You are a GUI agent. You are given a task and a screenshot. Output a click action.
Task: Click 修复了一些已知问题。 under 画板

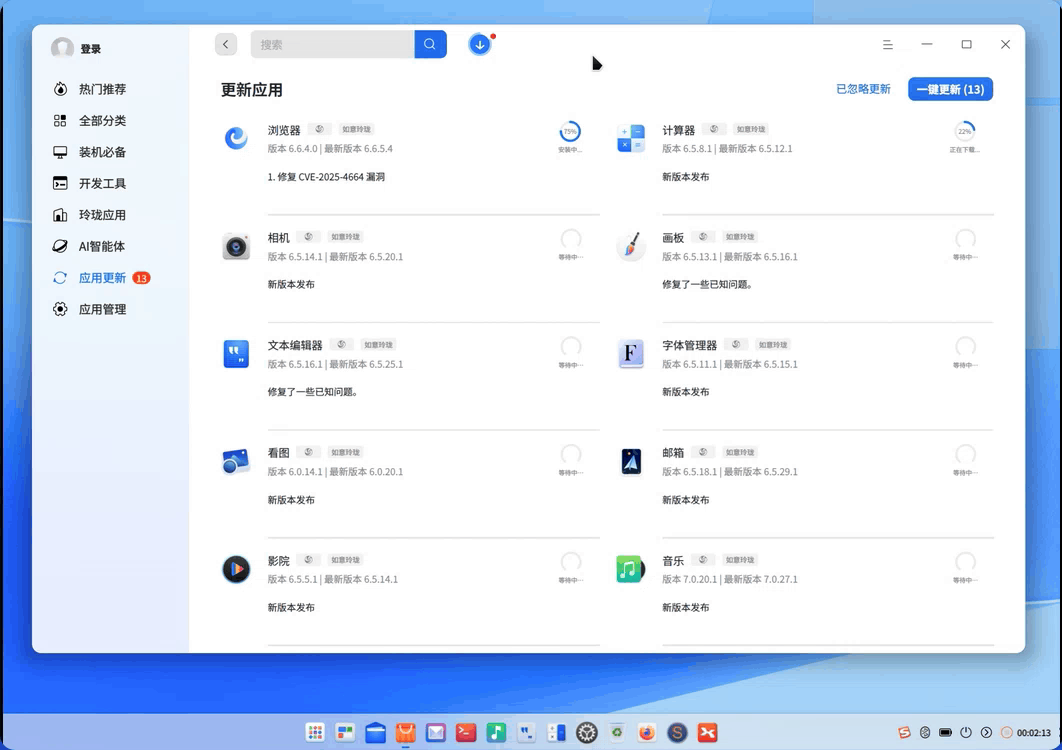(x=707, y=285)
